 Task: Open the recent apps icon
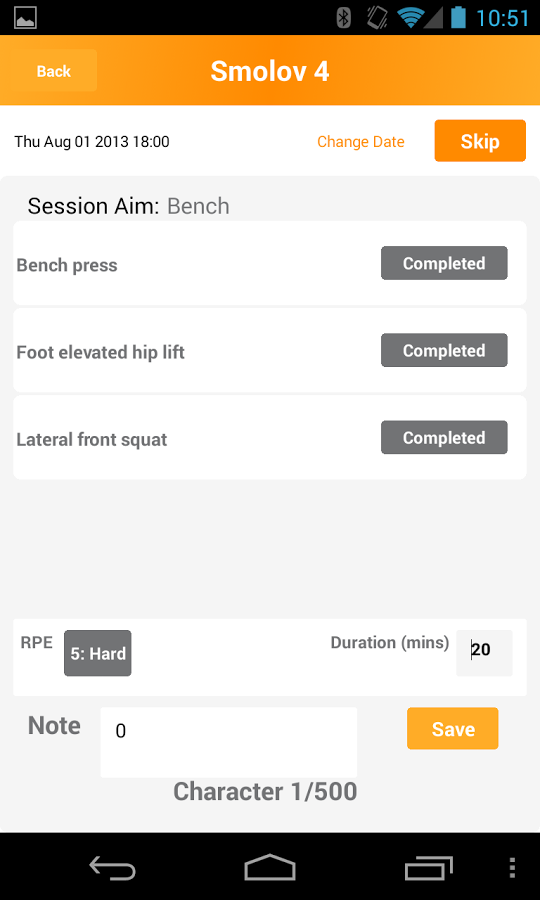[428, 867]
